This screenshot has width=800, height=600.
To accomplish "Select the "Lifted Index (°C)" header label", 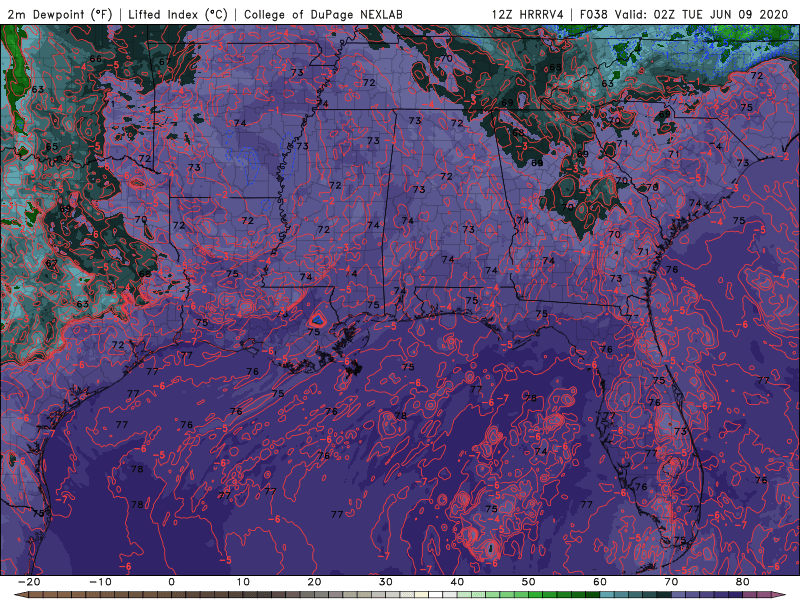I will point(178,14).
